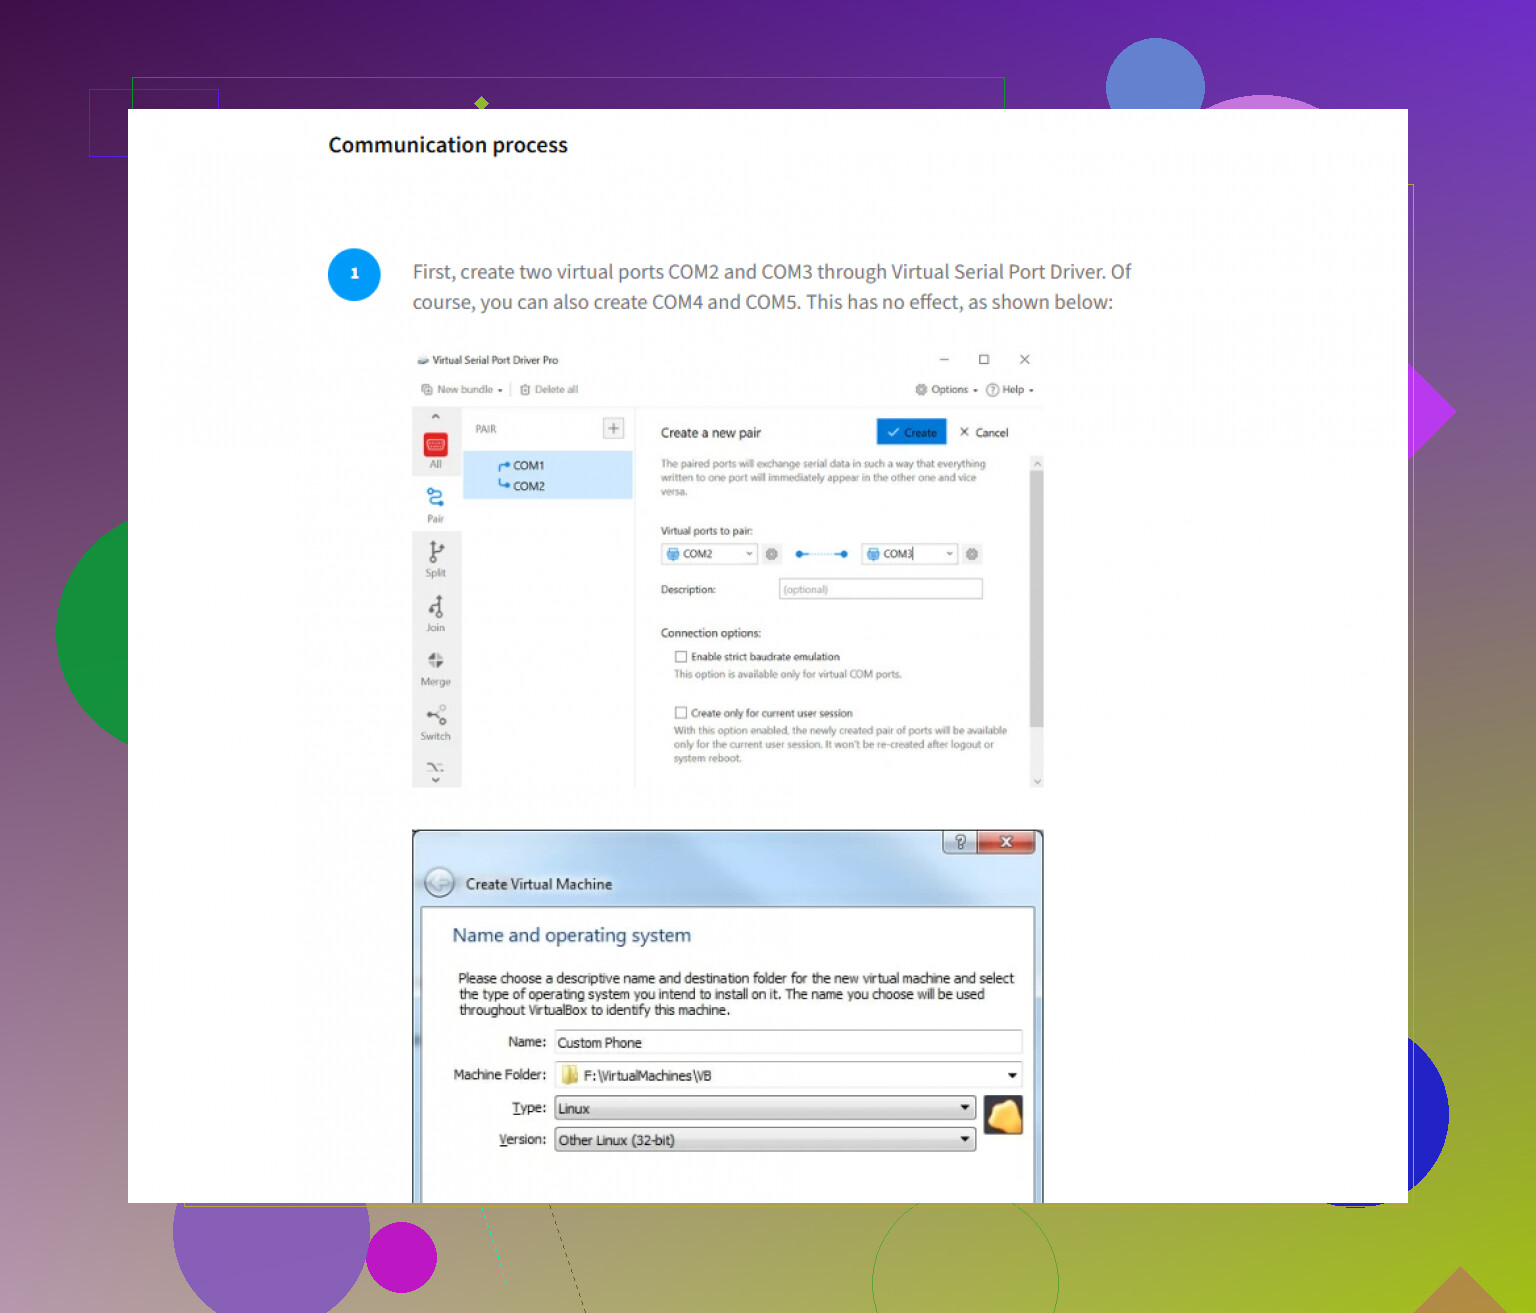Screen dimensions: 1536x1313
Task: Click the plus icon beside PAIR
Action: pyautogui.click(x=613, y=428)
